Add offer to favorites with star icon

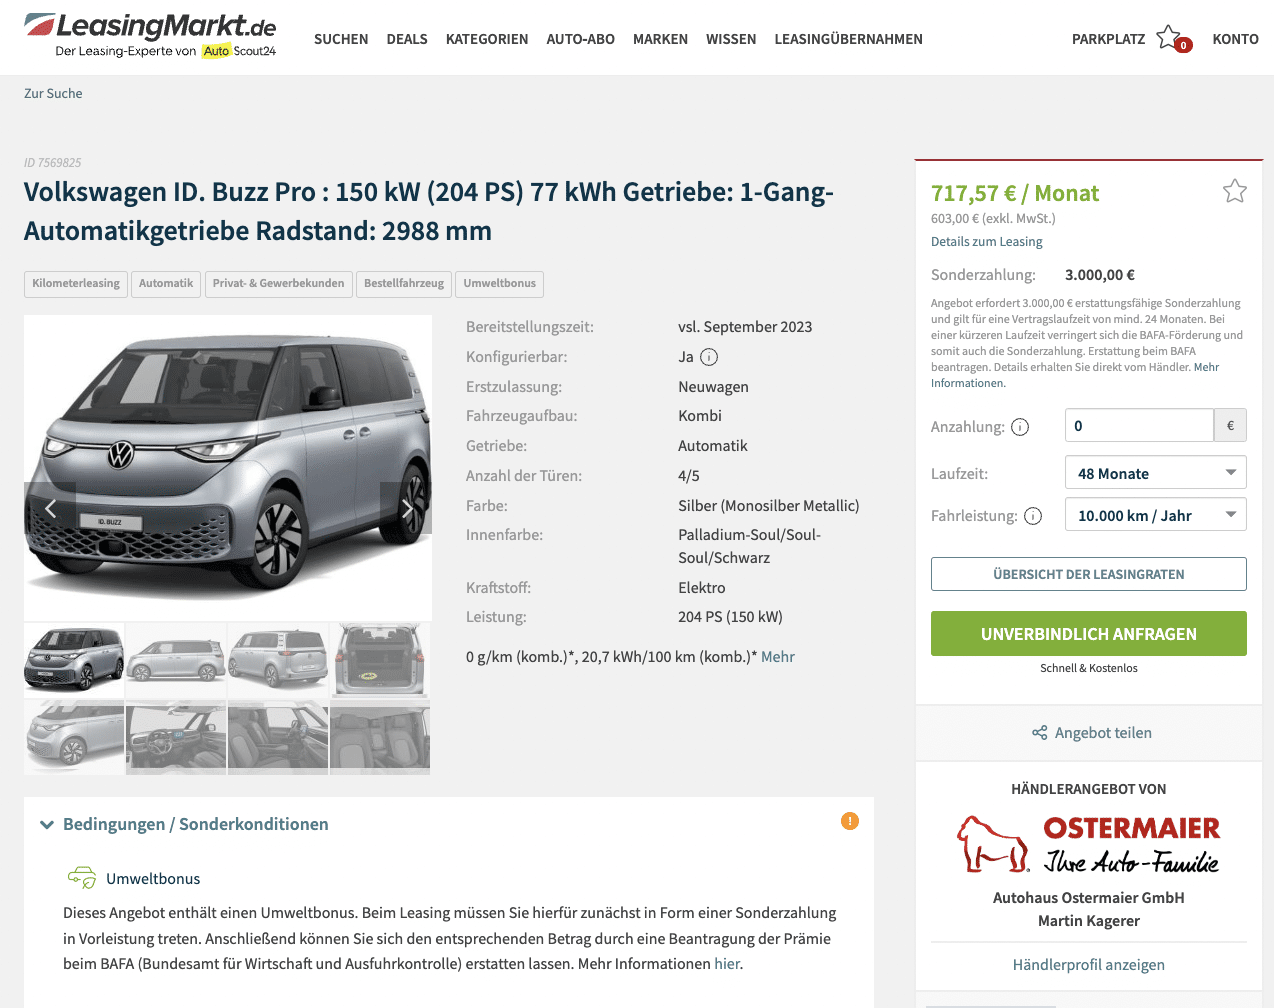[x=1235, y=190]
